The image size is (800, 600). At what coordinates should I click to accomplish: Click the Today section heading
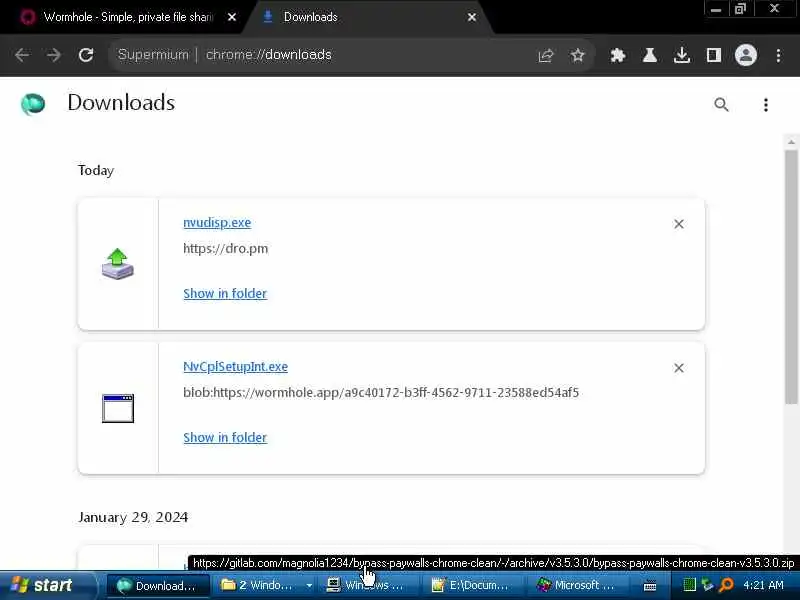click(96, 170)
